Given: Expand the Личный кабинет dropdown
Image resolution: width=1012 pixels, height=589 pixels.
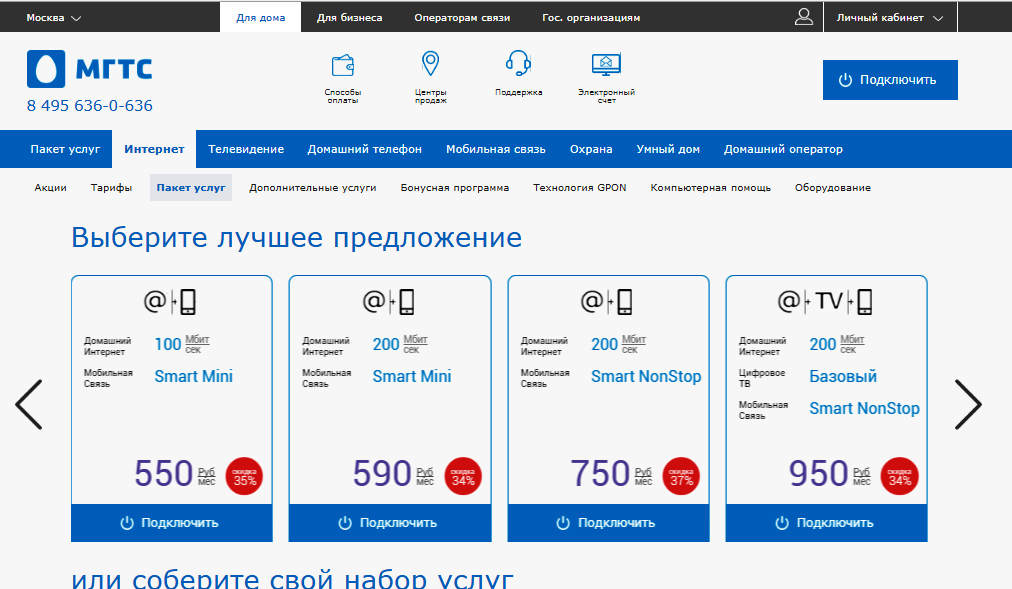Looking at the screenshot, I should [890, 17].
